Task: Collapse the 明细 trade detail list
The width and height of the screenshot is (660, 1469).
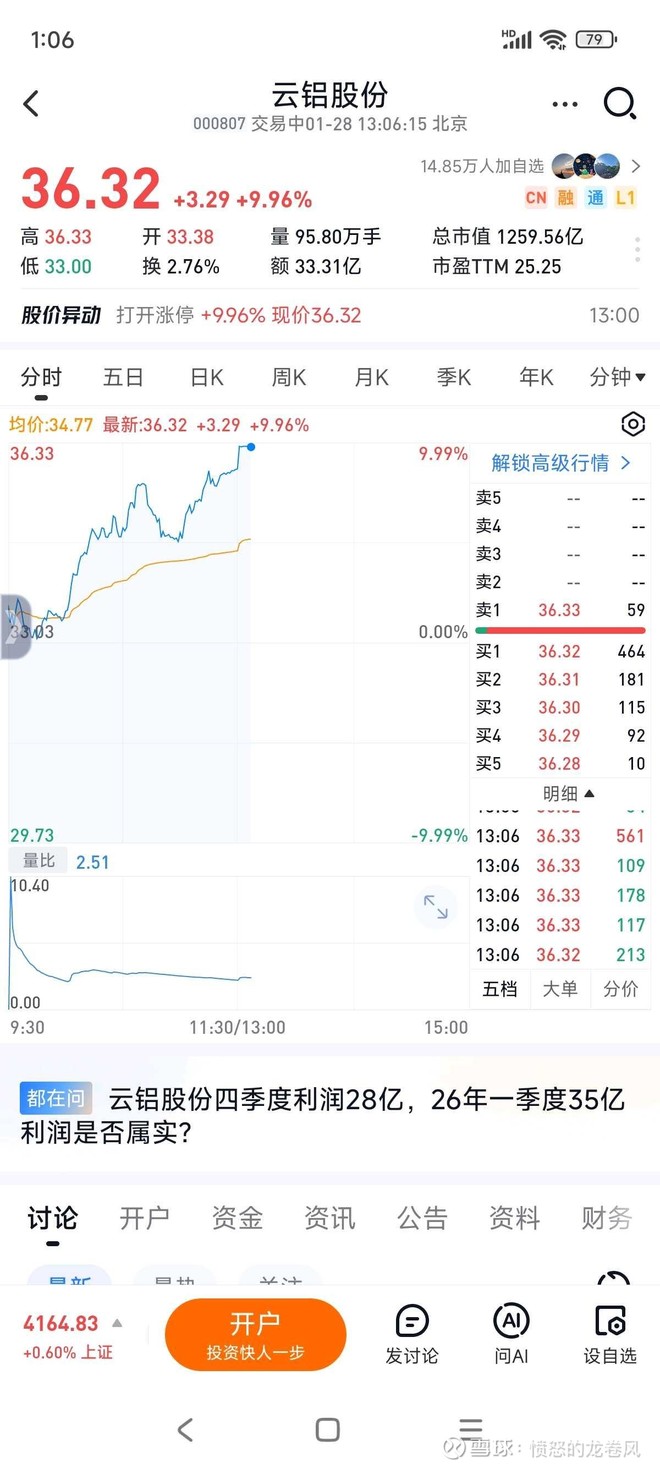Action: [x=566, y=793]
